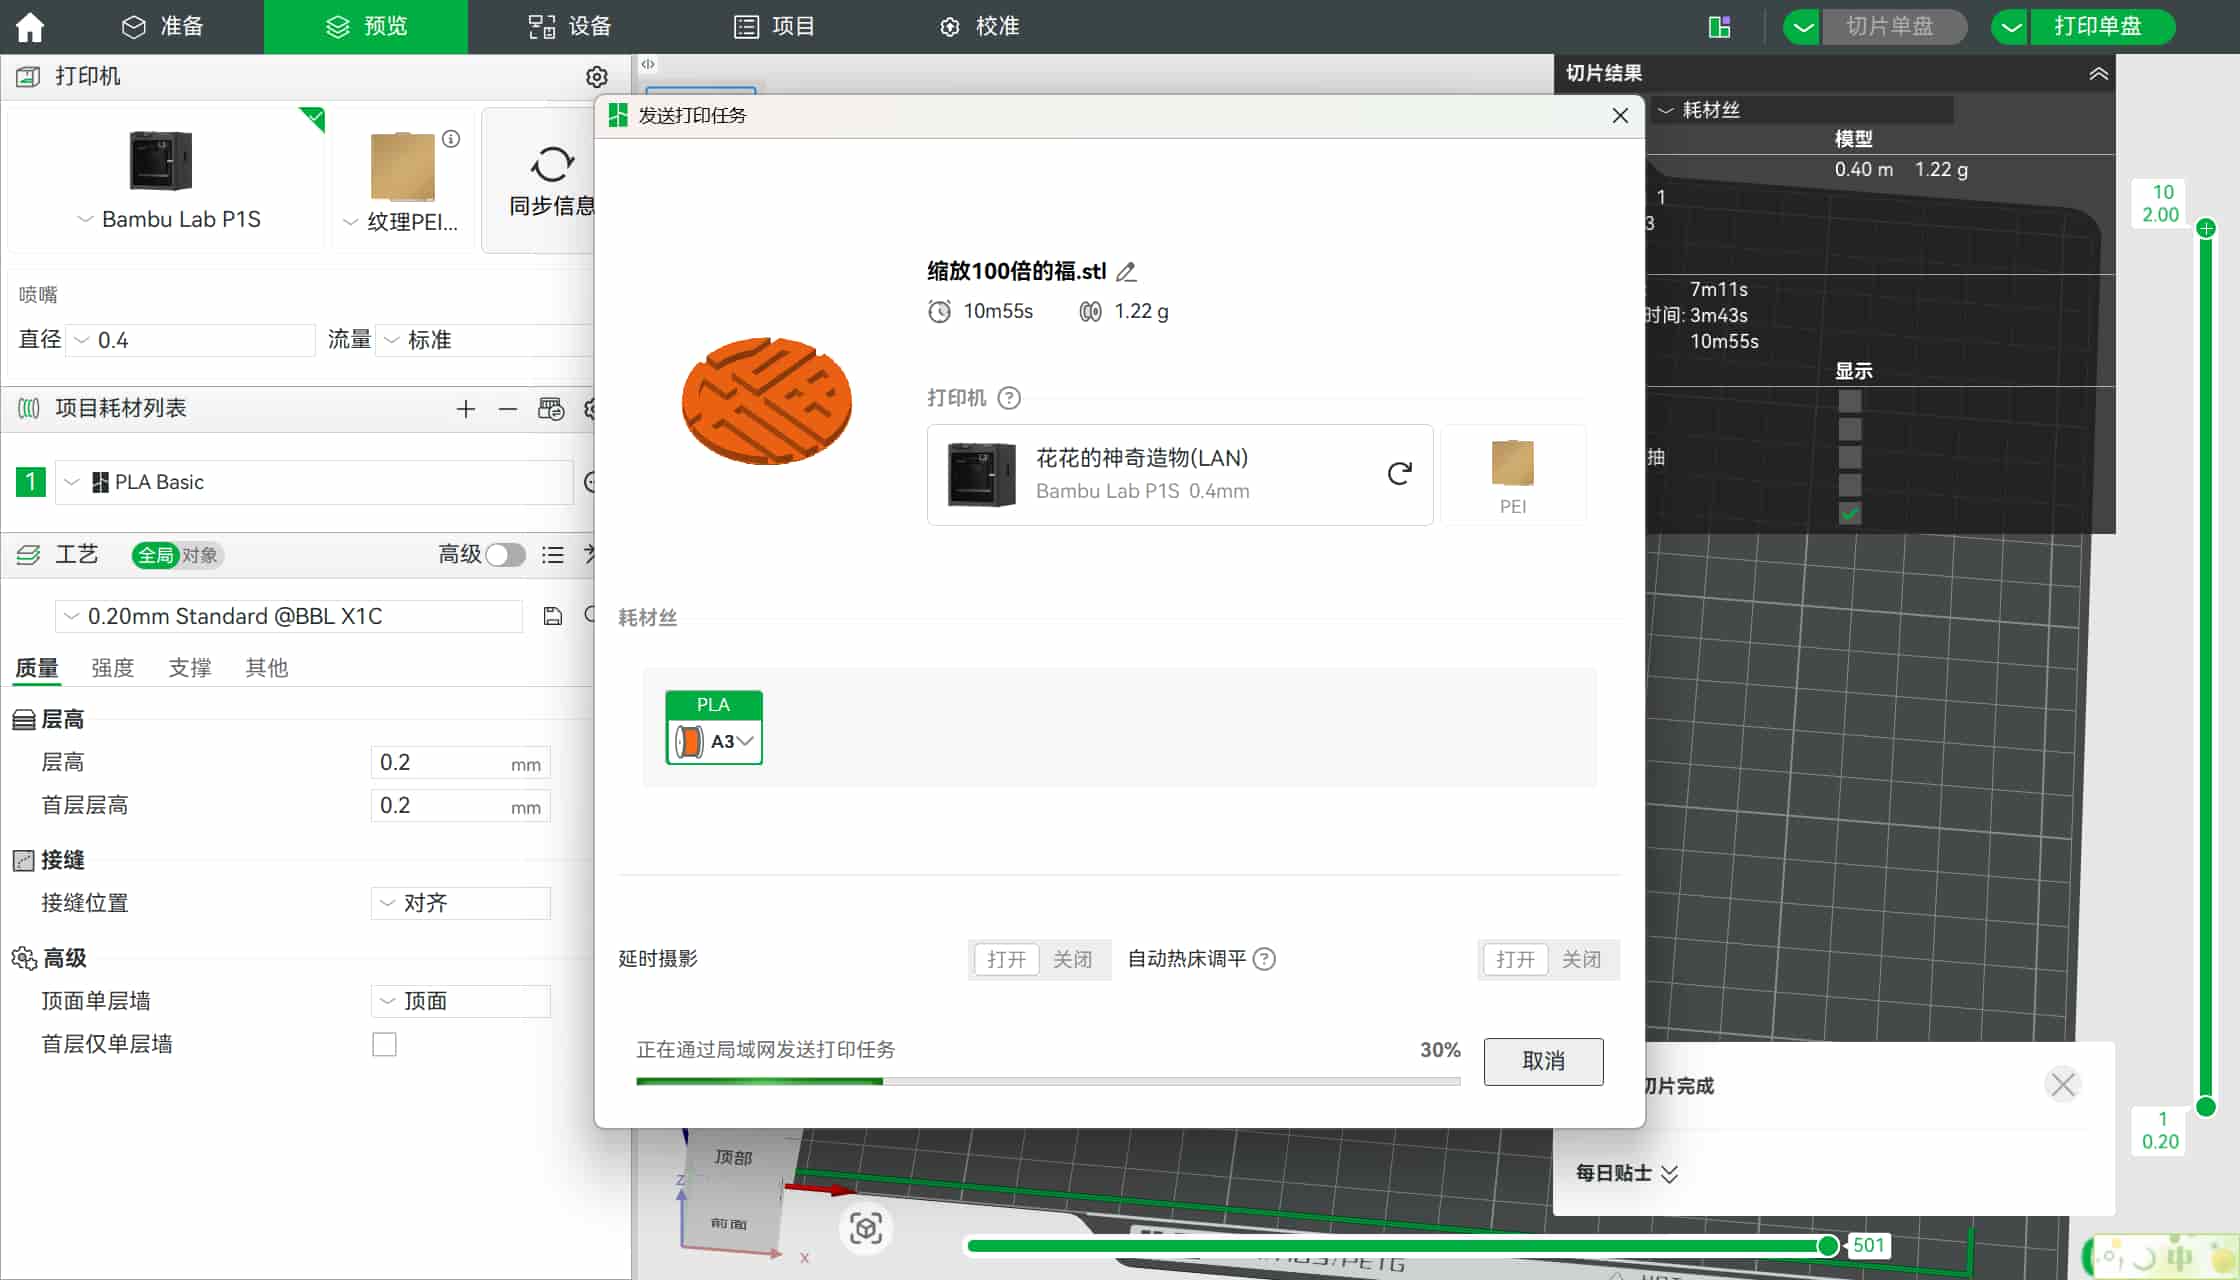Open the 接缝位置 dropdown set to 对齐
This screenshot has width=2240, height=1280.
(460, 903)
